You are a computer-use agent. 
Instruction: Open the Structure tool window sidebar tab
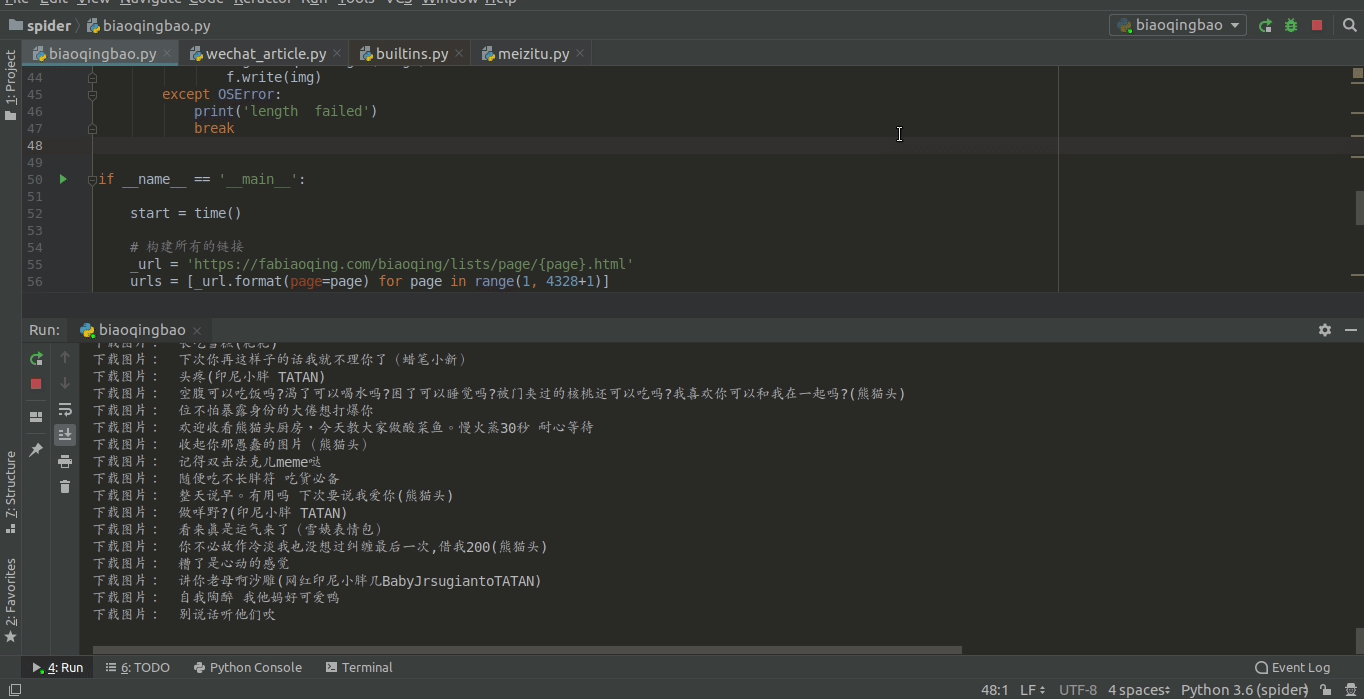pyautogui.click(x=11, y=492)
